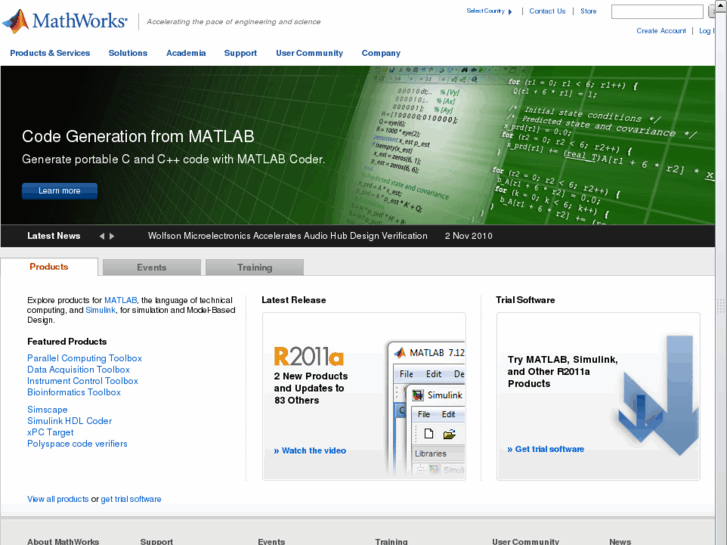Show next Latest News item arrow
Viewport: 727px width, 545px height.
[x=112, y=236]
